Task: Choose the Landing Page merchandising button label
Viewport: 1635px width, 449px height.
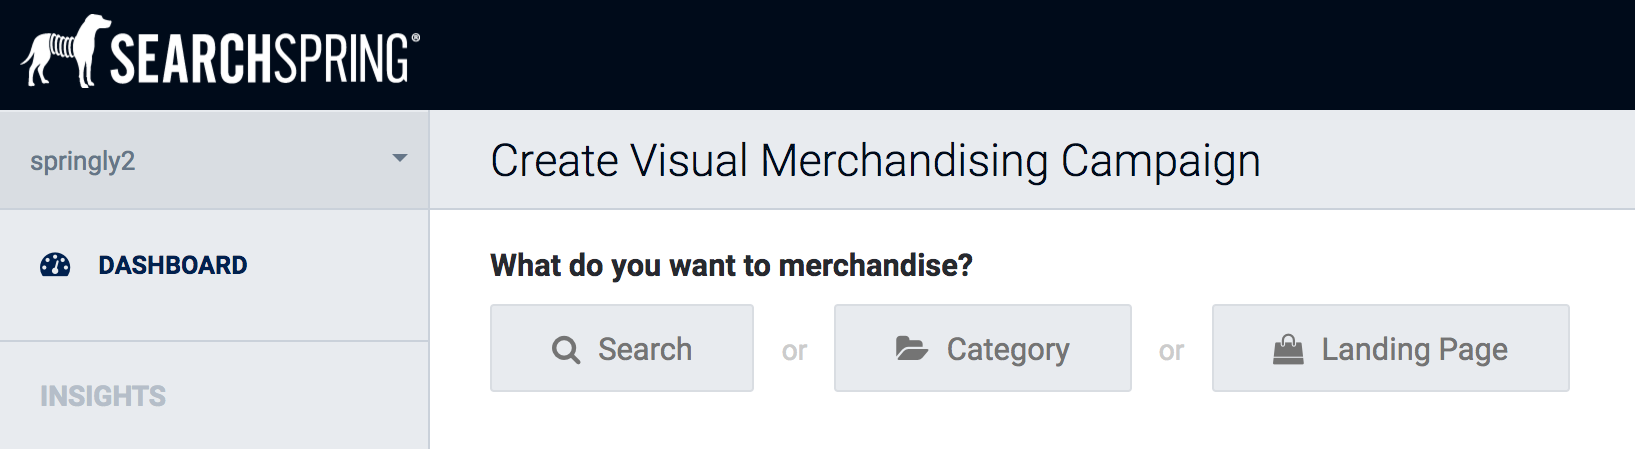Action: (1414, 349)
